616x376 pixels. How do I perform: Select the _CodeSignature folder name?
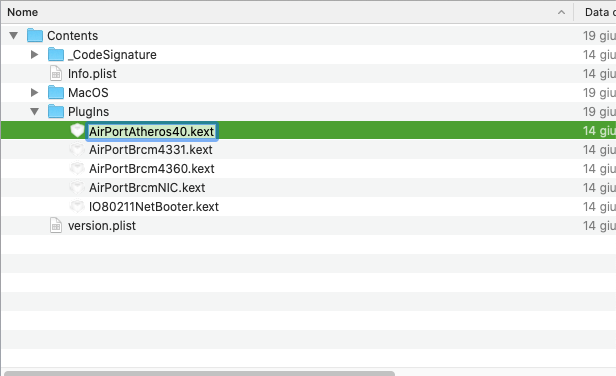pyautogui.click(x=112, y=55)
